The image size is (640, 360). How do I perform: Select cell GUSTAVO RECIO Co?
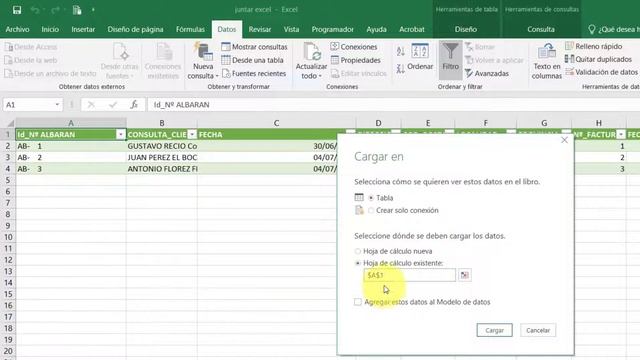[162, 146]
